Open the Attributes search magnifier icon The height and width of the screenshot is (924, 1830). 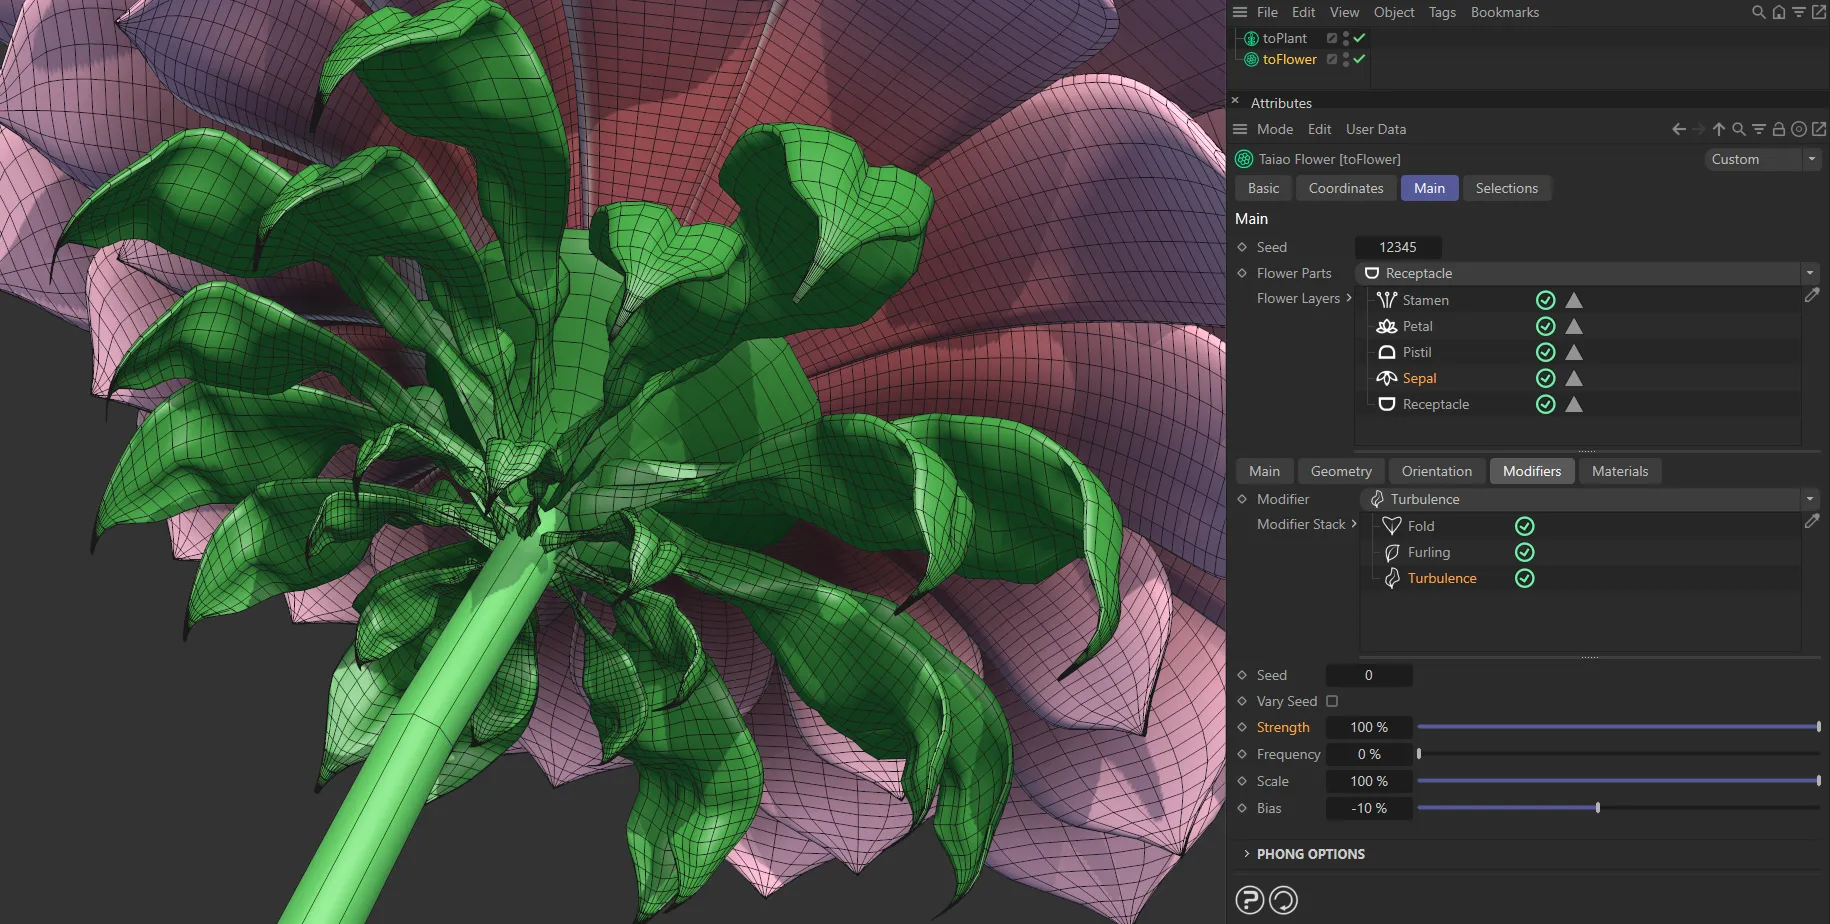pos(1740,129)
